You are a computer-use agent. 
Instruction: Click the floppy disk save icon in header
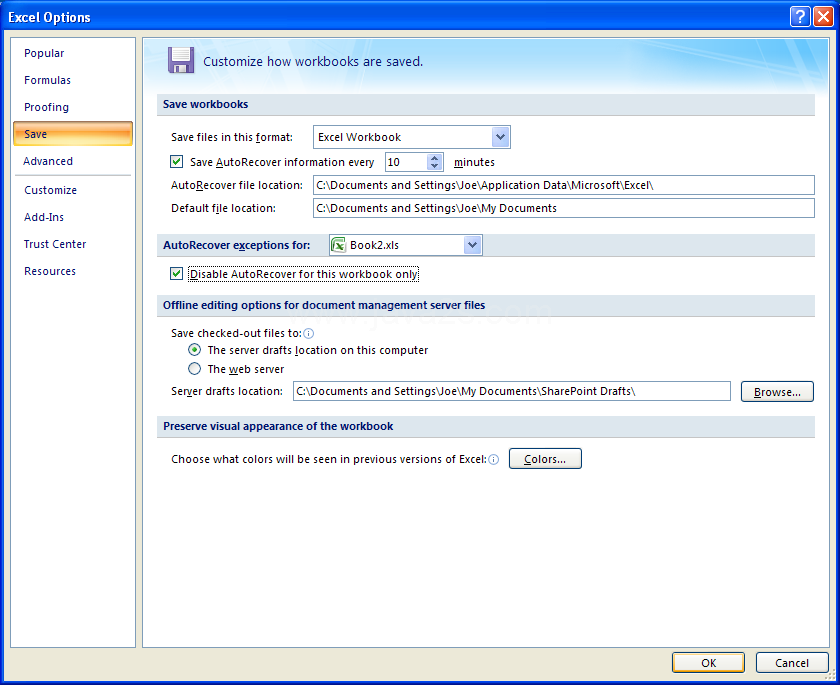pyautogui.click(x=181, y=60)
